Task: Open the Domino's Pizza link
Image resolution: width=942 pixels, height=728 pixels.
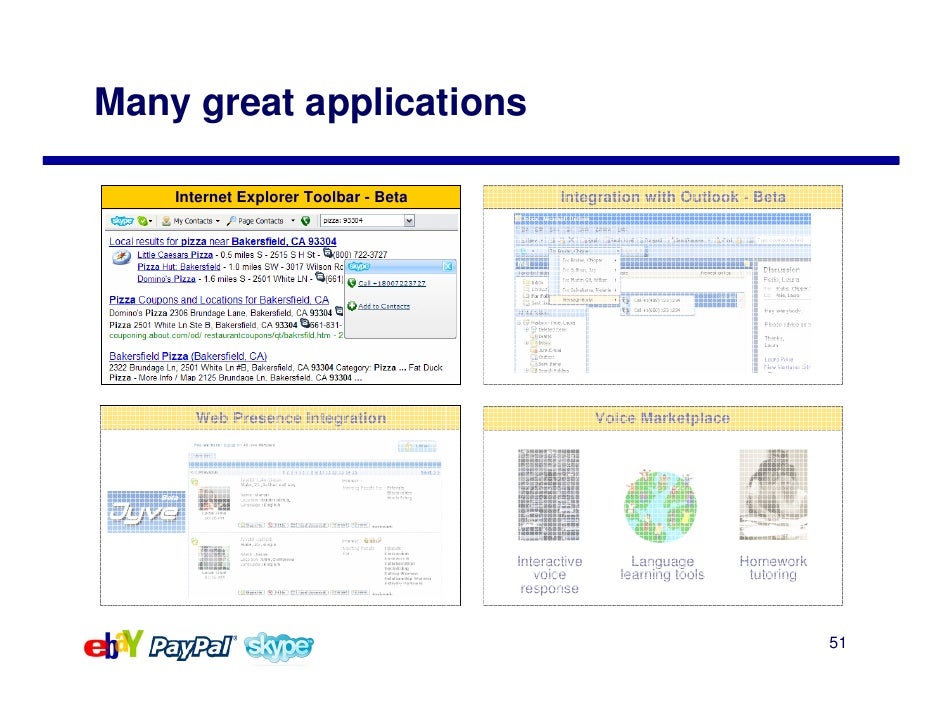Action: tap(166, 279)
